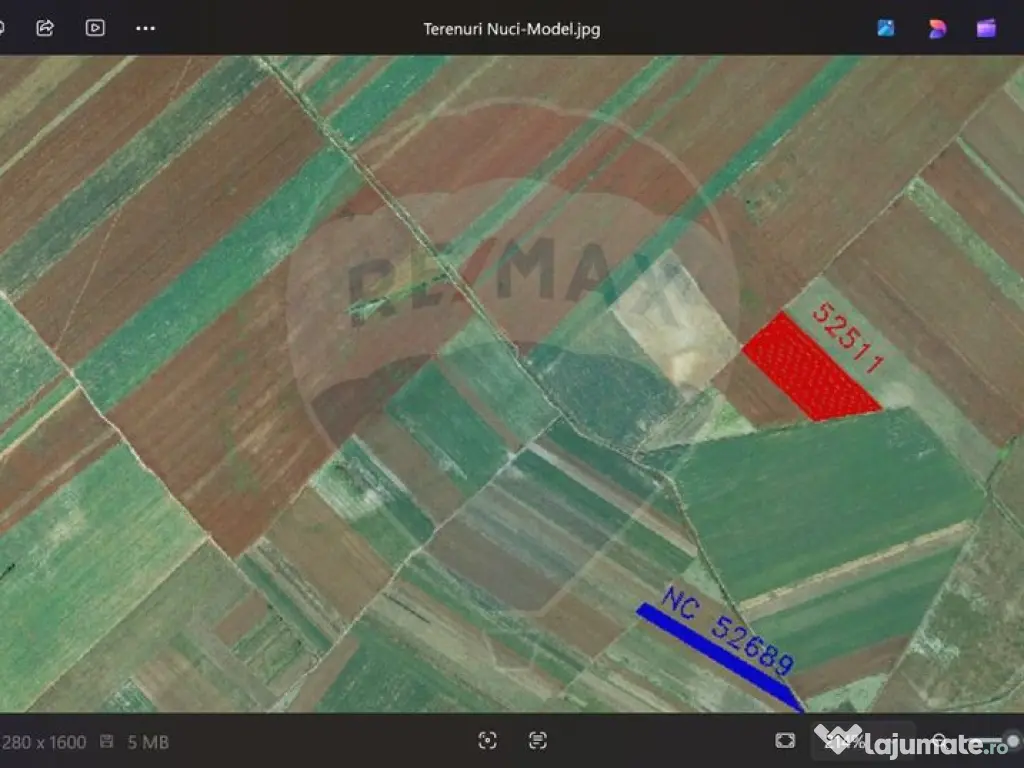Start slideshow with the play icon

point(95,28)
